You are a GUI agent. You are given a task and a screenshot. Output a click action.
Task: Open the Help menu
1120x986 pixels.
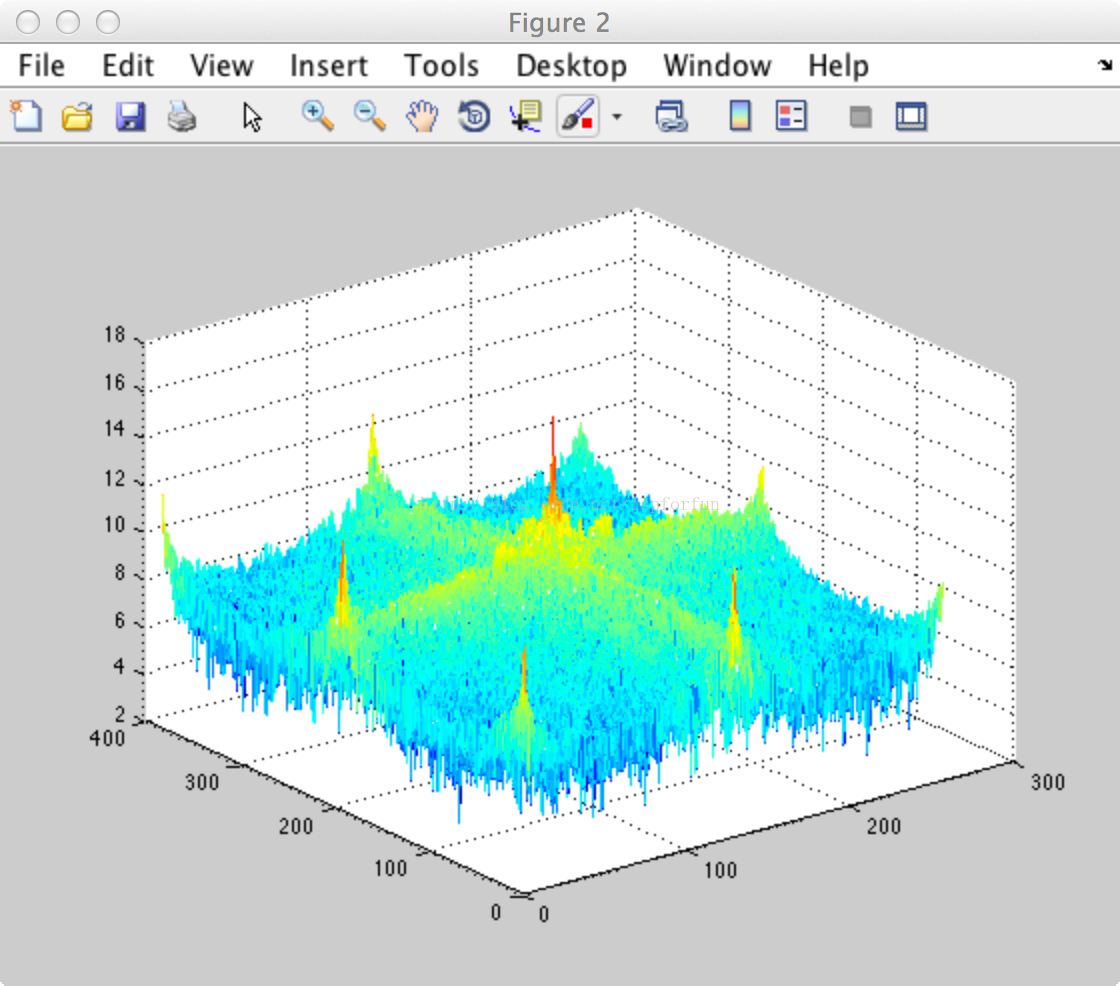coord(839,66)
